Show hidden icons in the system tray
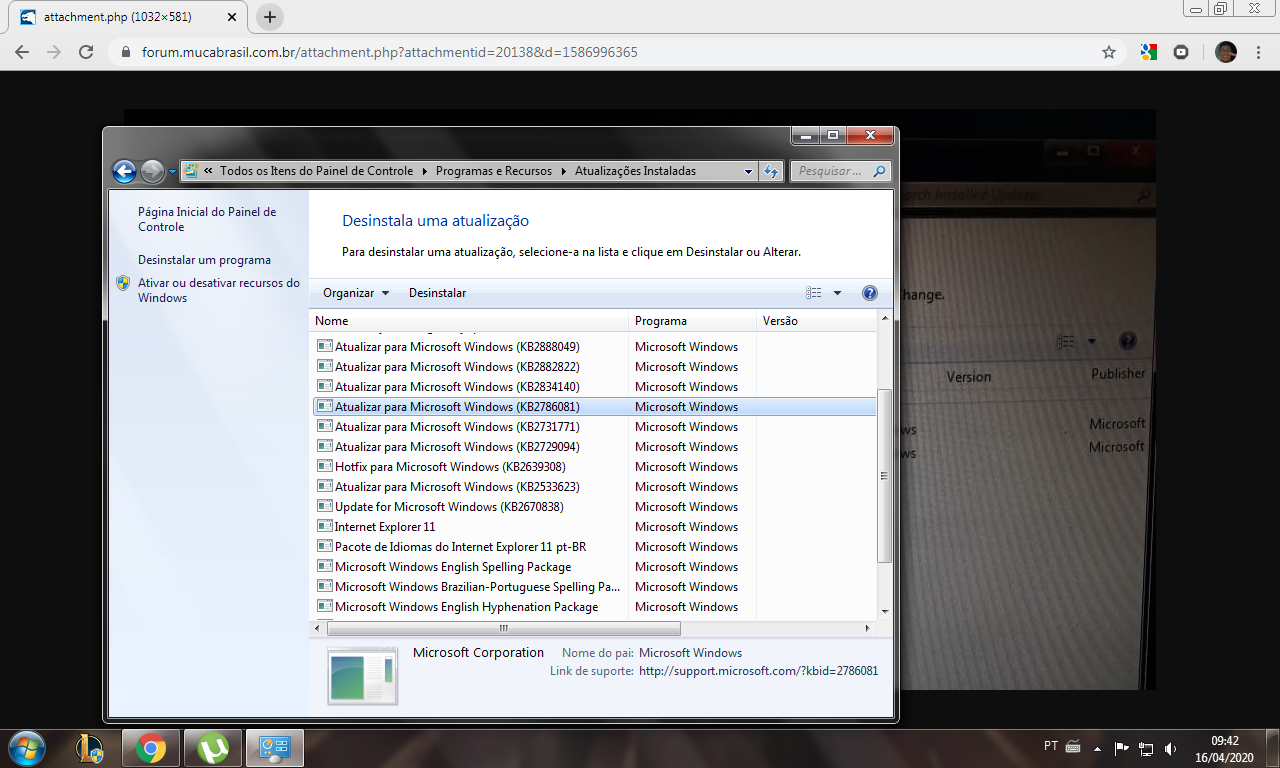 [x=1097, y=748]
